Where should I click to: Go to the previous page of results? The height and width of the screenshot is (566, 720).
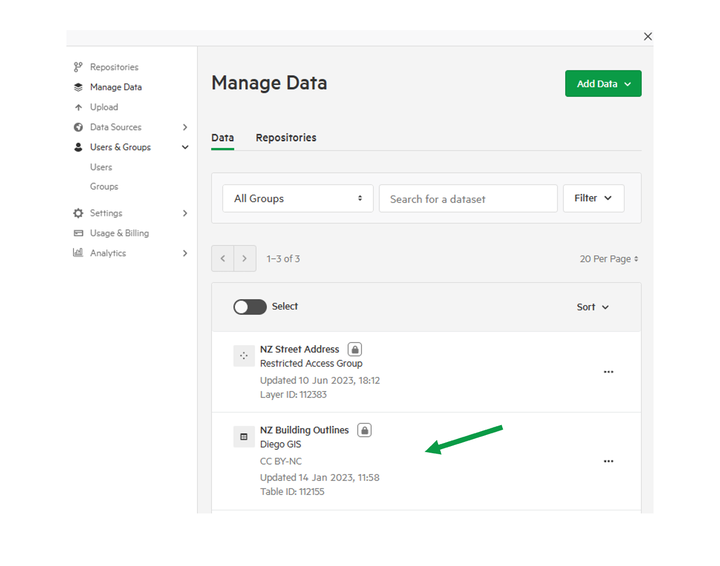[223, 258]
